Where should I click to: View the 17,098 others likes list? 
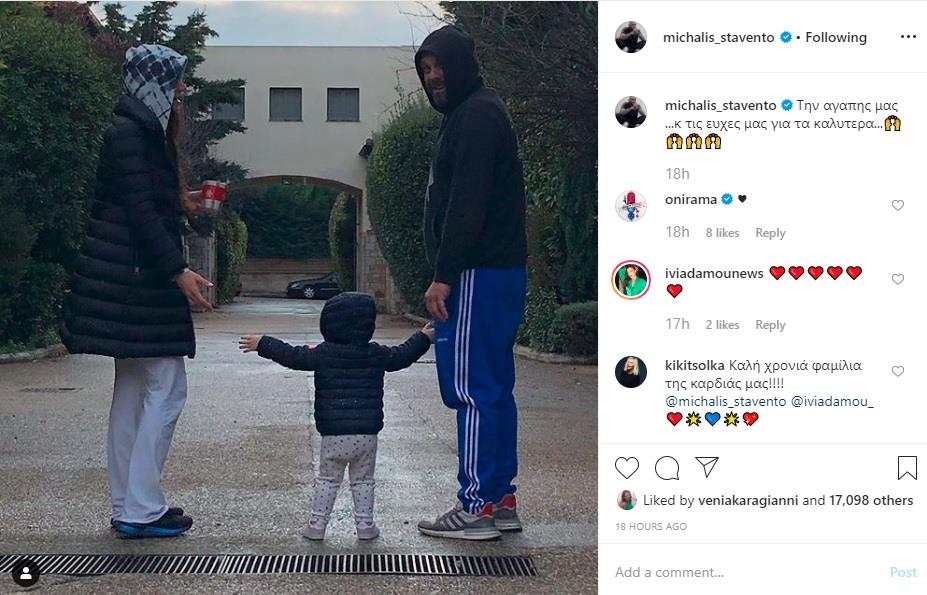coord(871,500)
